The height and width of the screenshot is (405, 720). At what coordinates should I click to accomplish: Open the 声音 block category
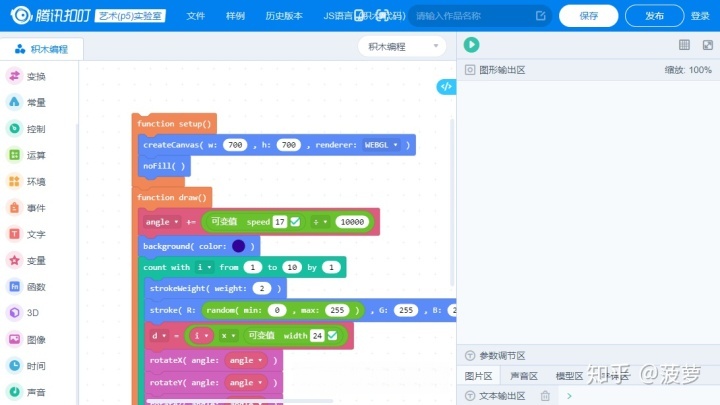pos(25,392)
